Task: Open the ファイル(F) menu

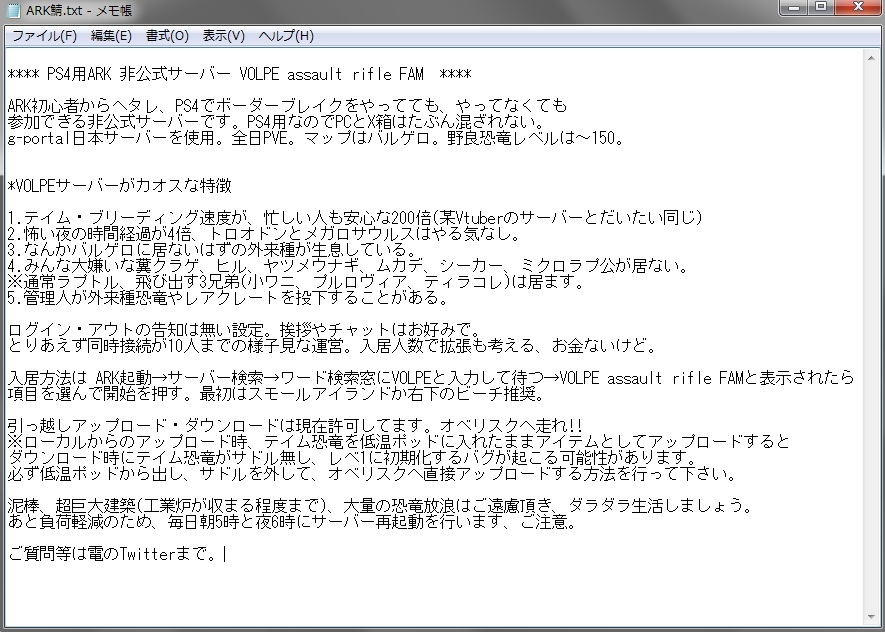Action: [x=44, y=36]
